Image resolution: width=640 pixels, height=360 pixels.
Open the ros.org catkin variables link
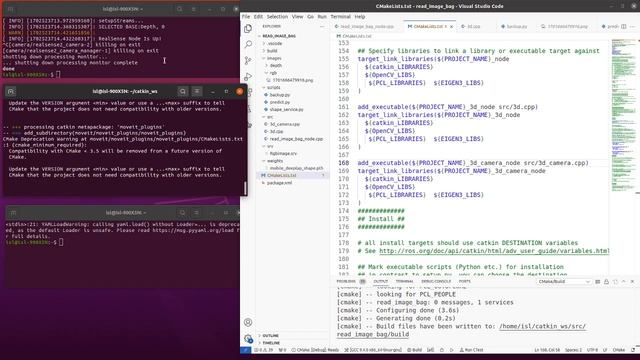point(494,251)
